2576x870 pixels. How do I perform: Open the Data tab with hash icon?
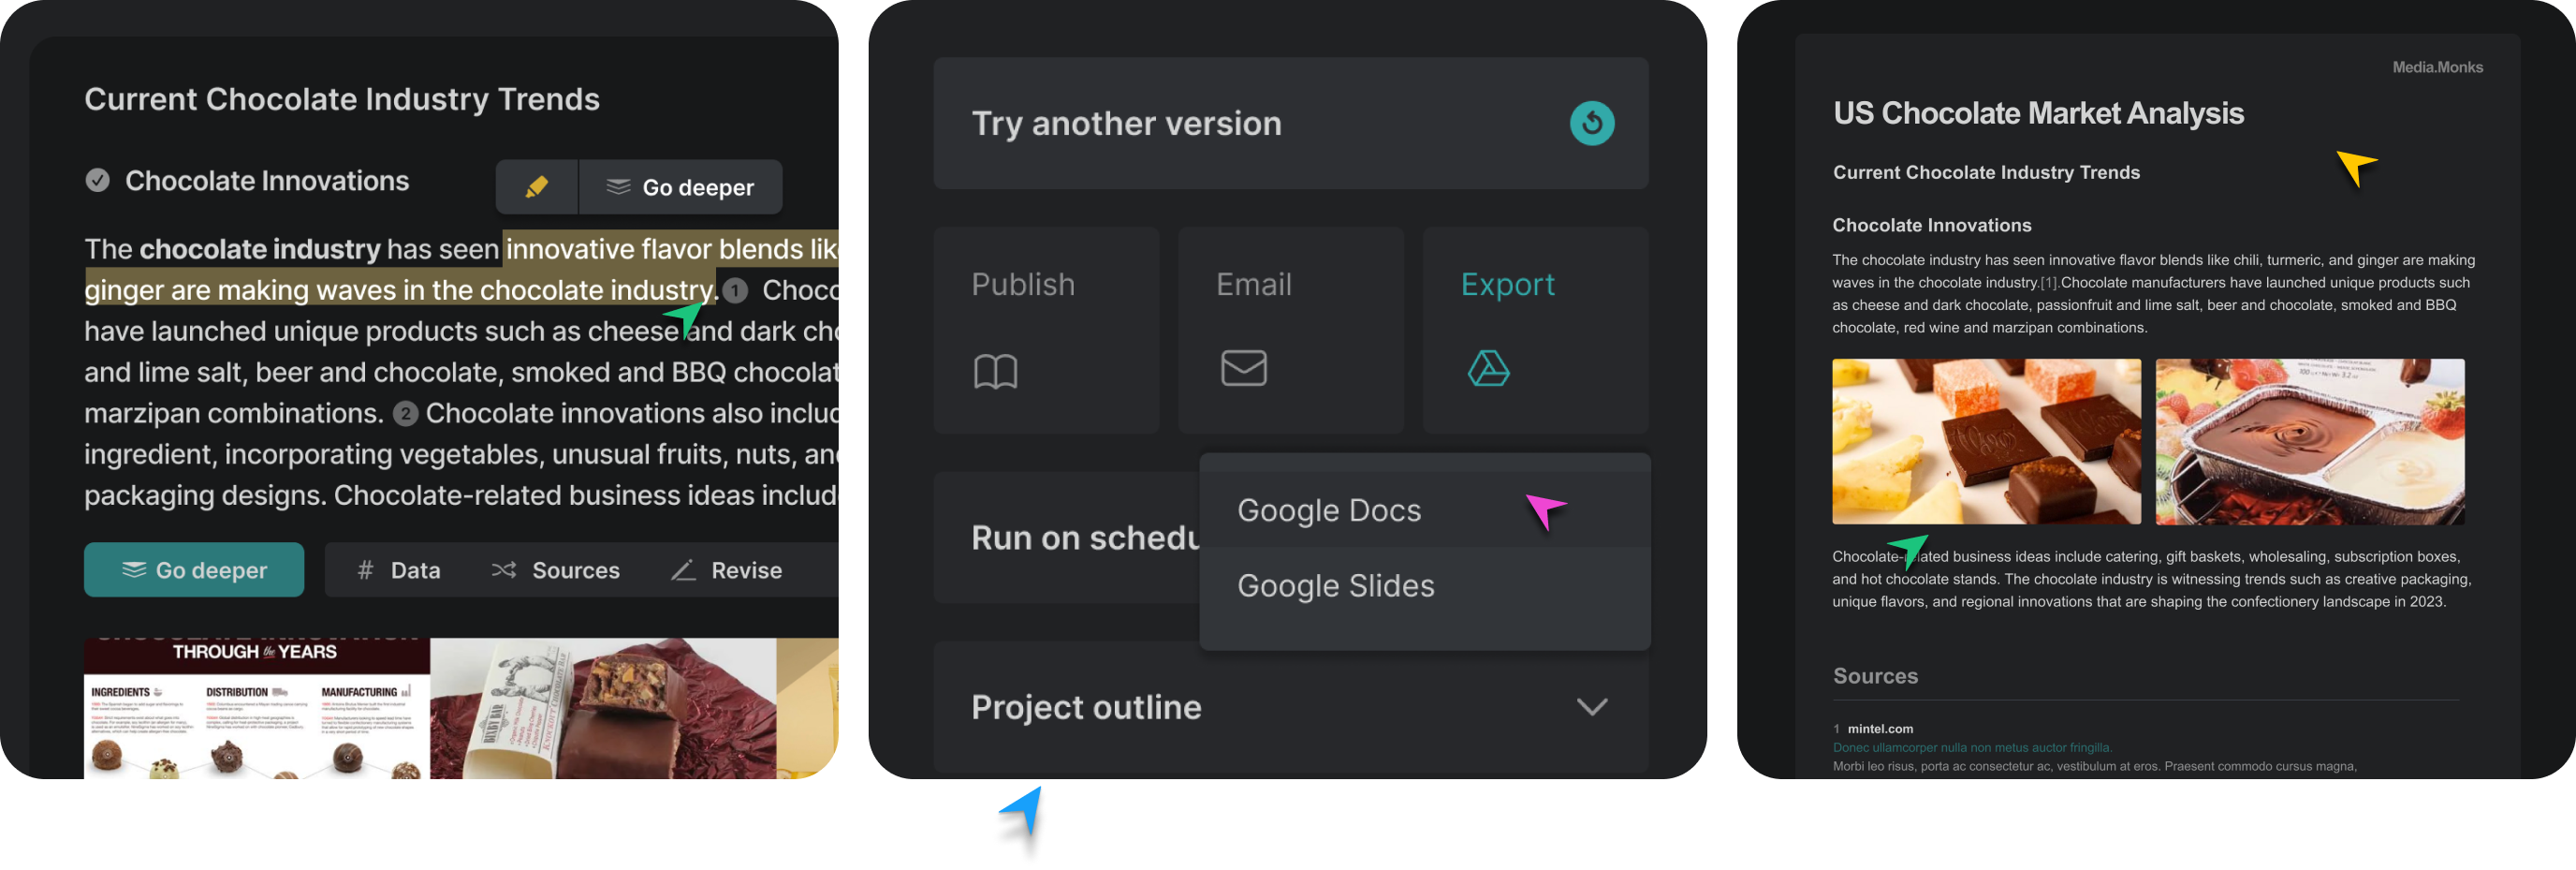(399, 570)
